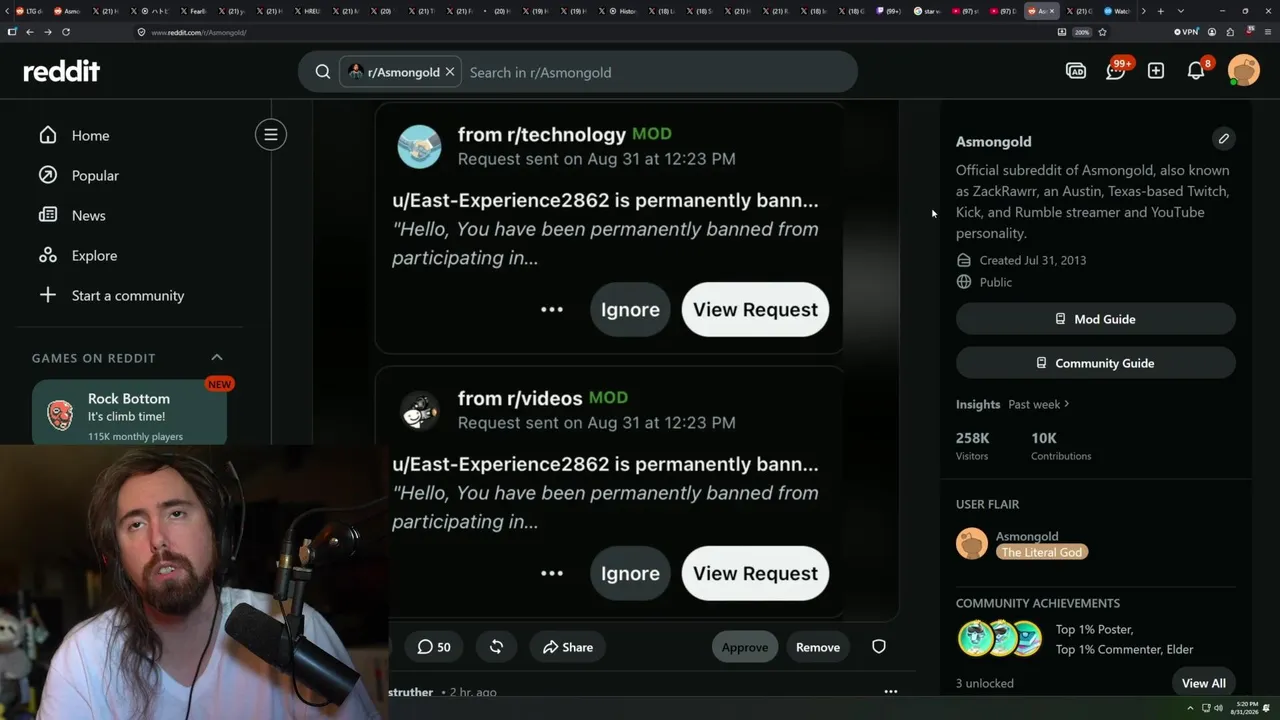The width and height of the screenshot is (1280, 720).
Task: View All community achievements
Action: click(1203, 683)
